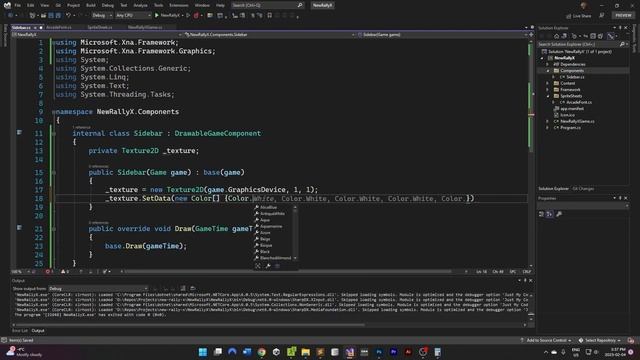This screenshot has height=360, width=640.
Task: Switch to the SpriteSheet.cs editor tab
Action: [x=100, y=27]
